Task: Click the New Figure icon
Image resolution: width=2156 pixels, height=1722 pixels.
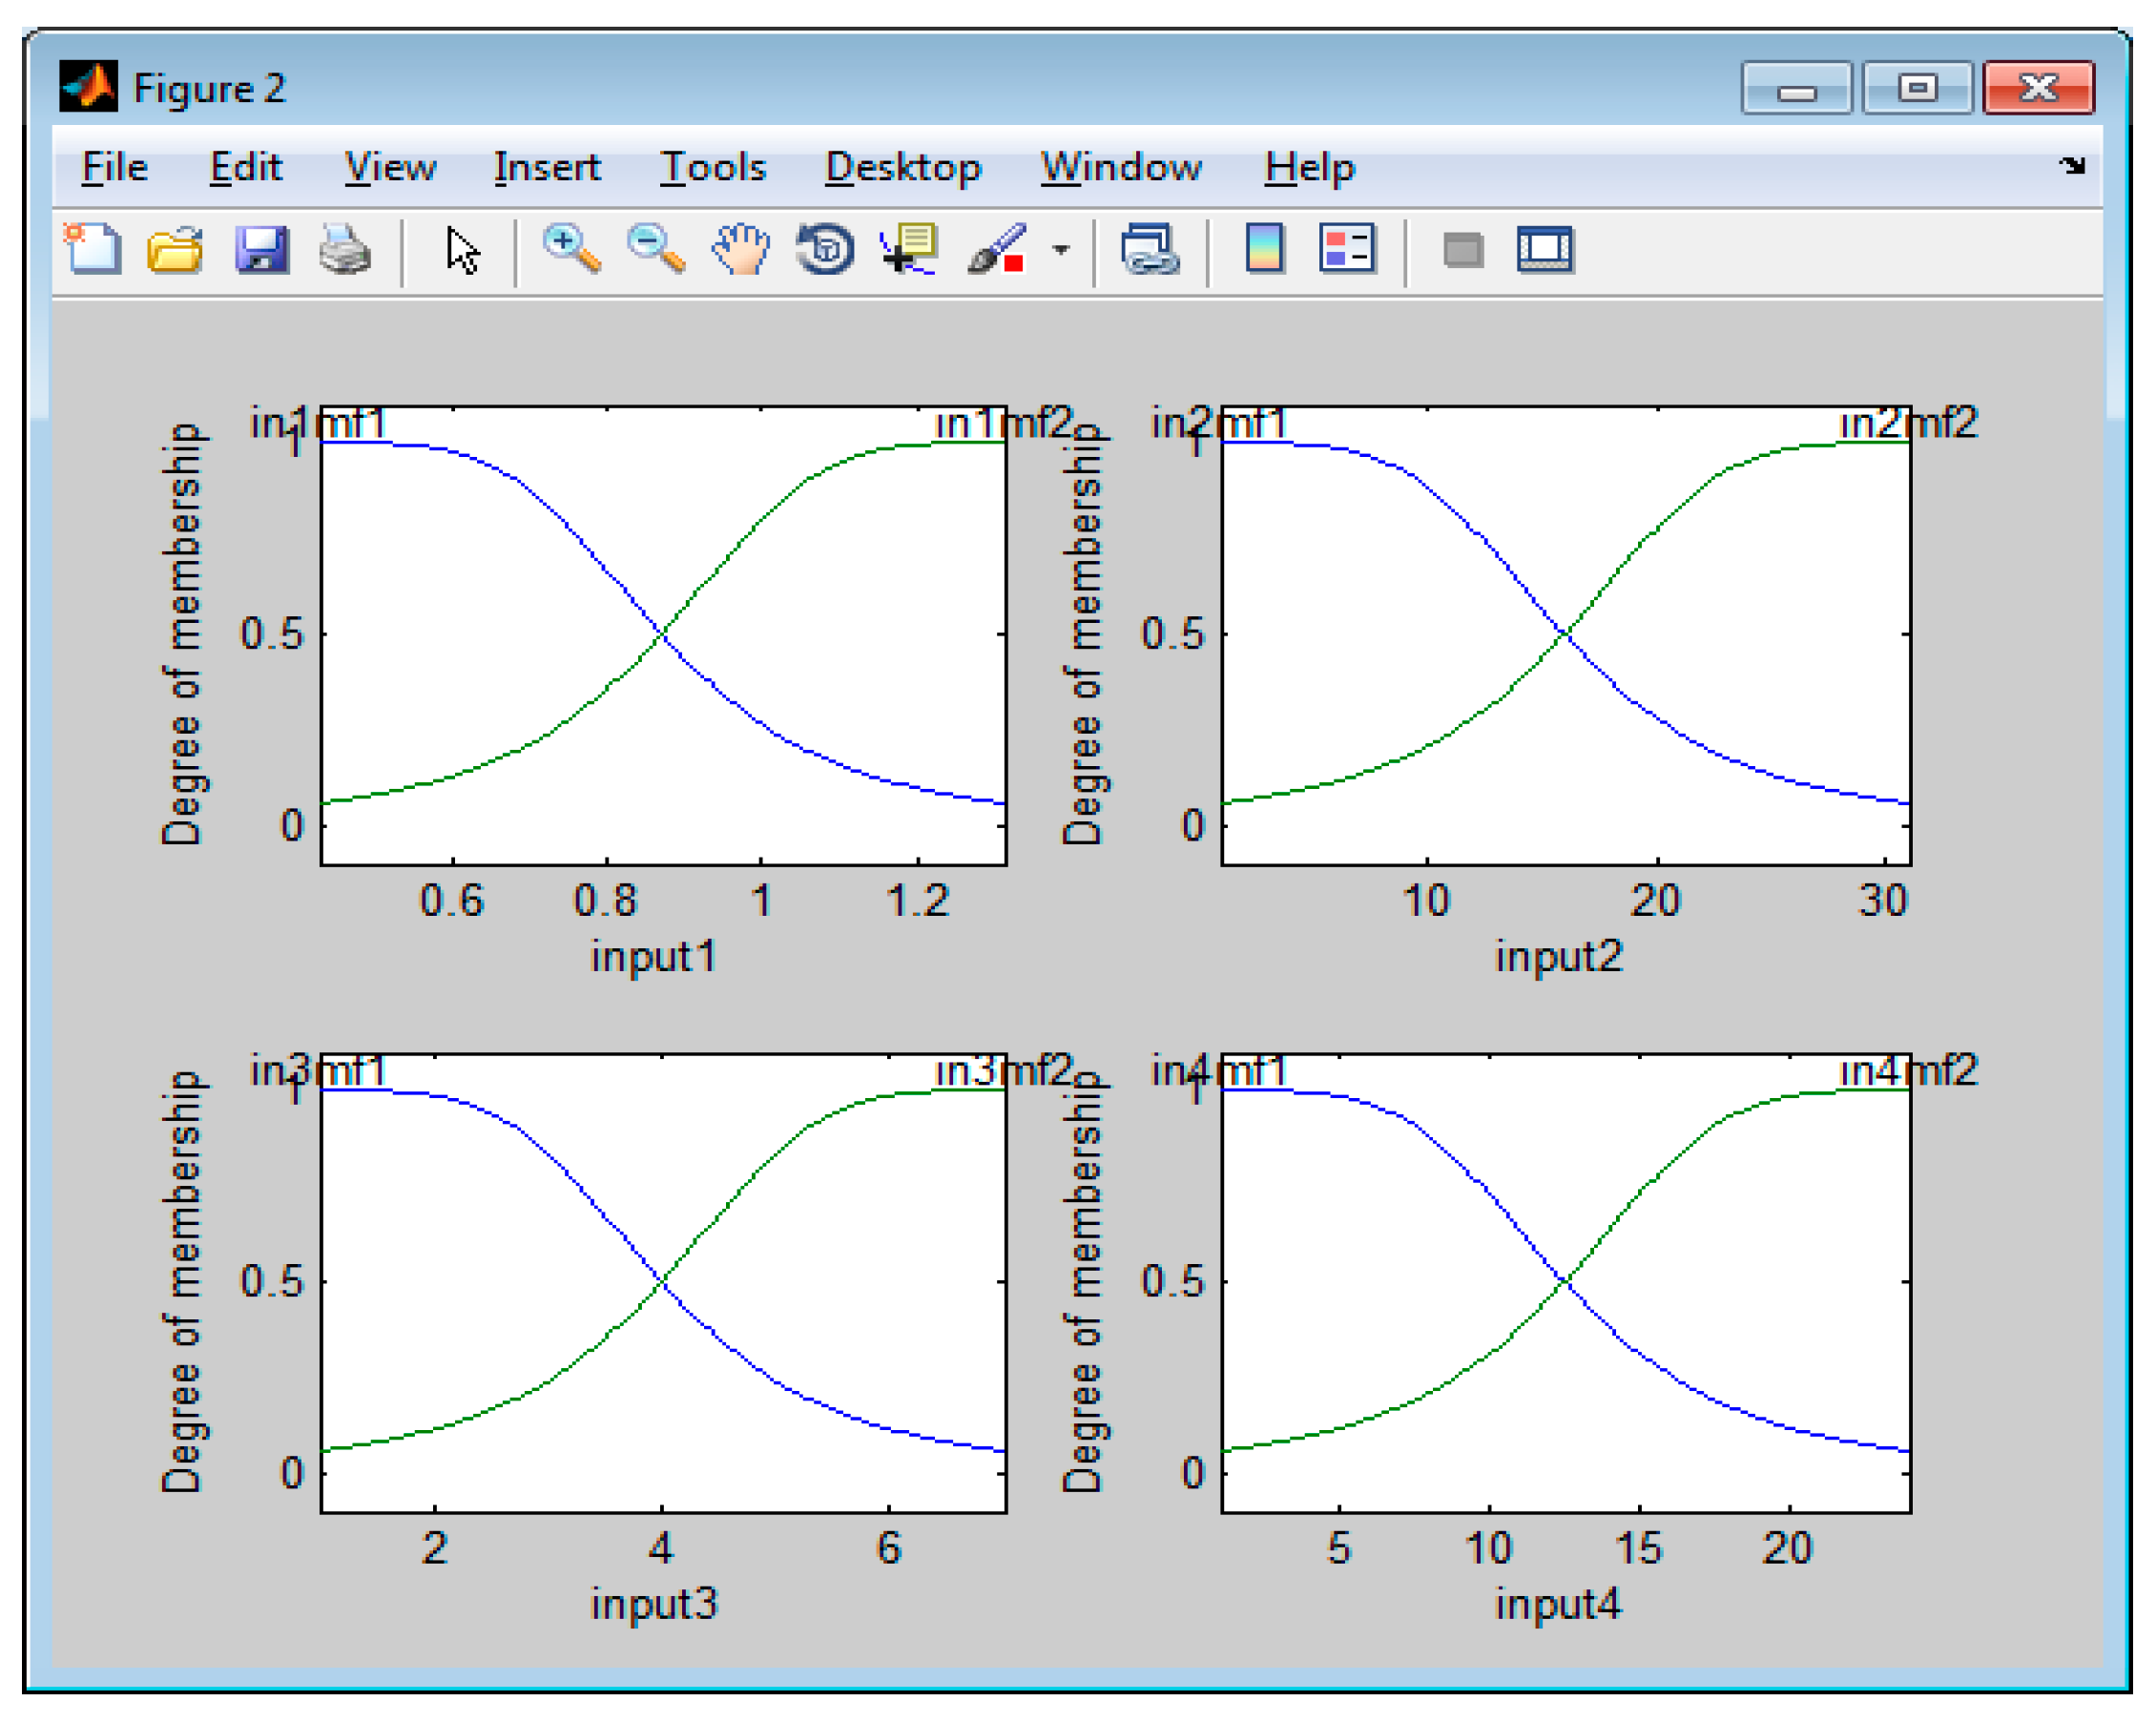Action: [x=94, y=249]
